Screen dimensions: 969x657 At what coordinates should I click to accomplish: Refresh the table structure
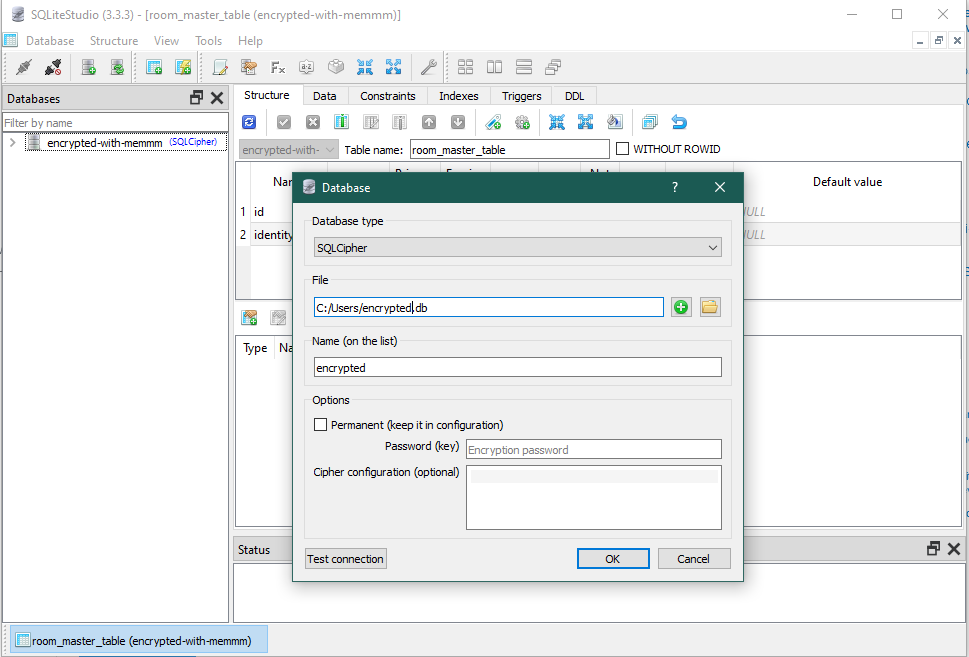(x=249, y=122)
